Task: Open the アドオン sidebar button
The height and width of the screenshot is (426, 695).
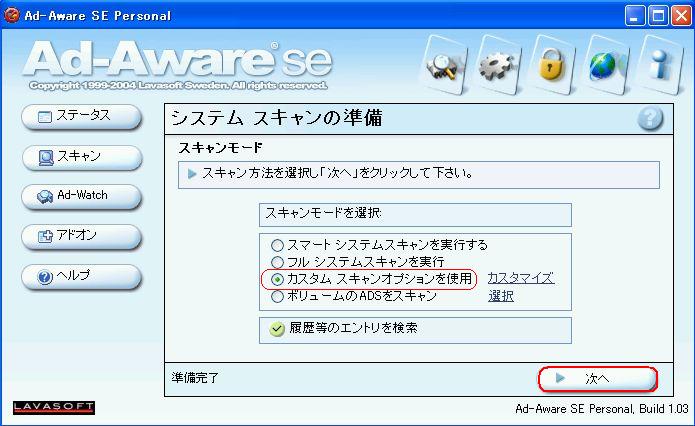Action: [82, 236]
